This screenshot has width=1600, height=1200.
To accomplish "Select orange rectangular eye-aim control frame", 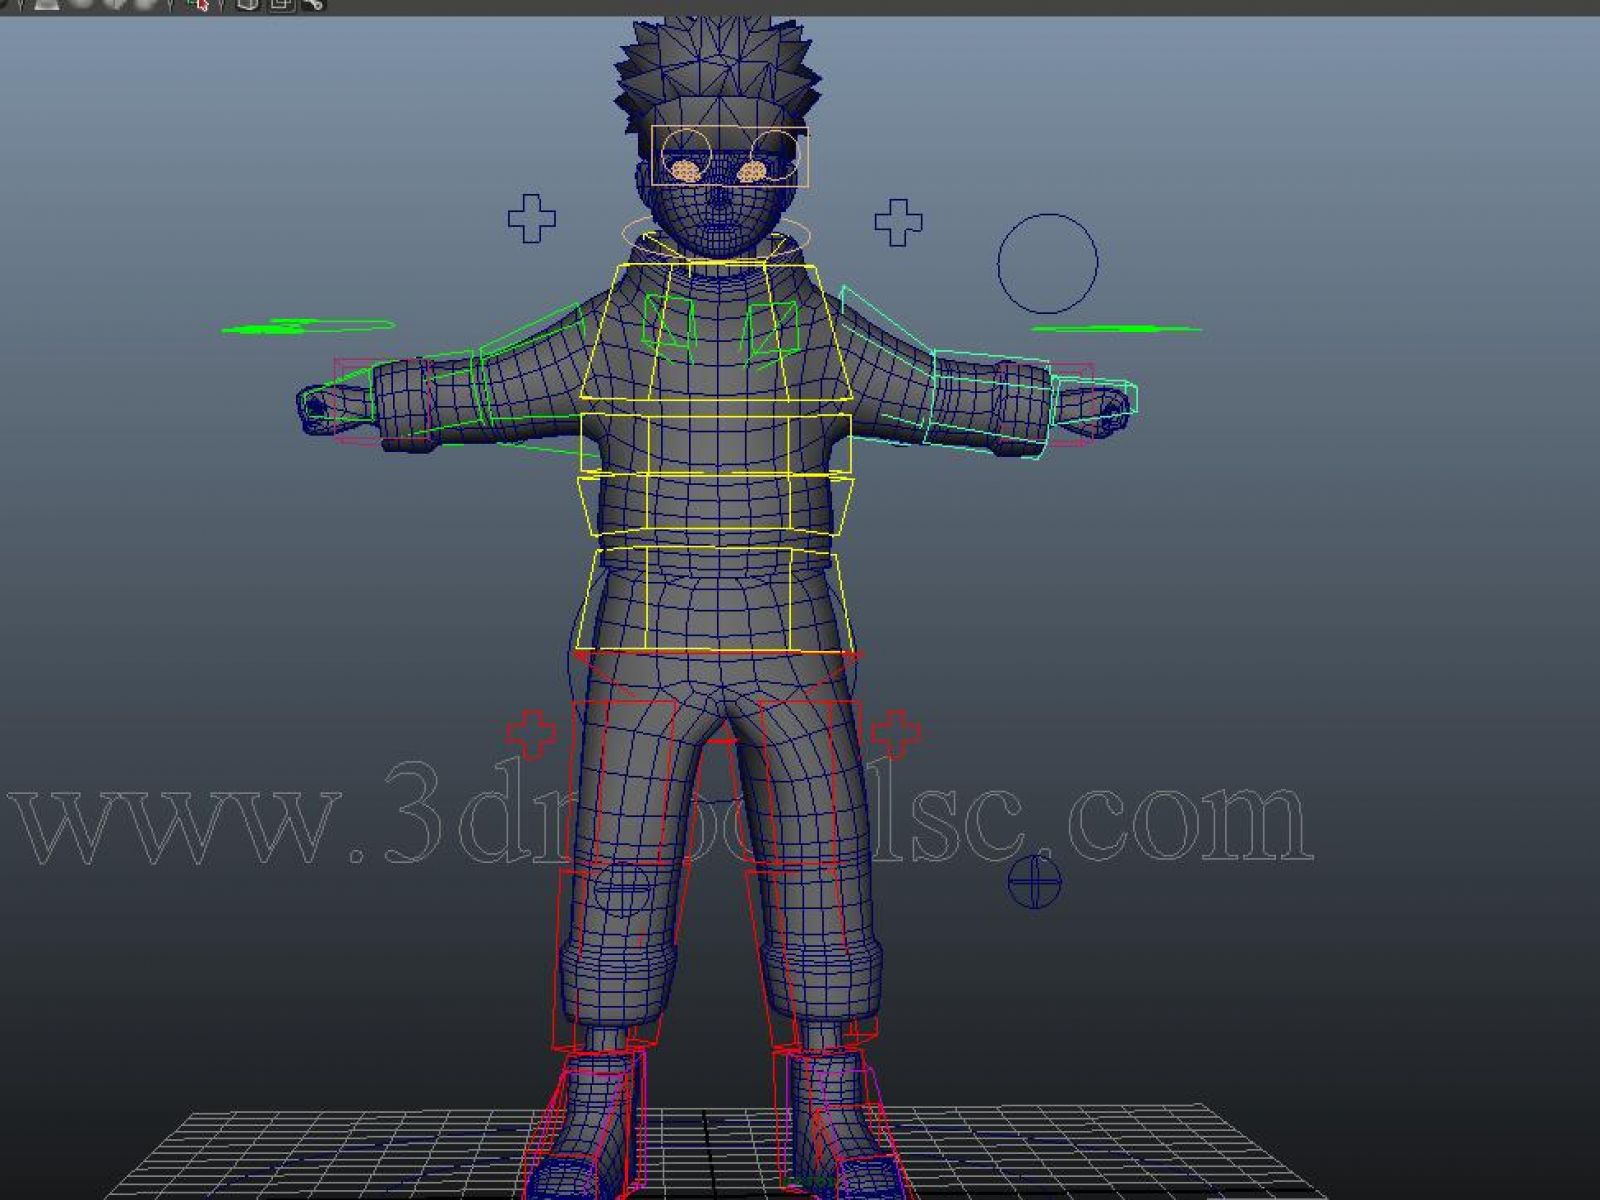I will click(730, 156).
